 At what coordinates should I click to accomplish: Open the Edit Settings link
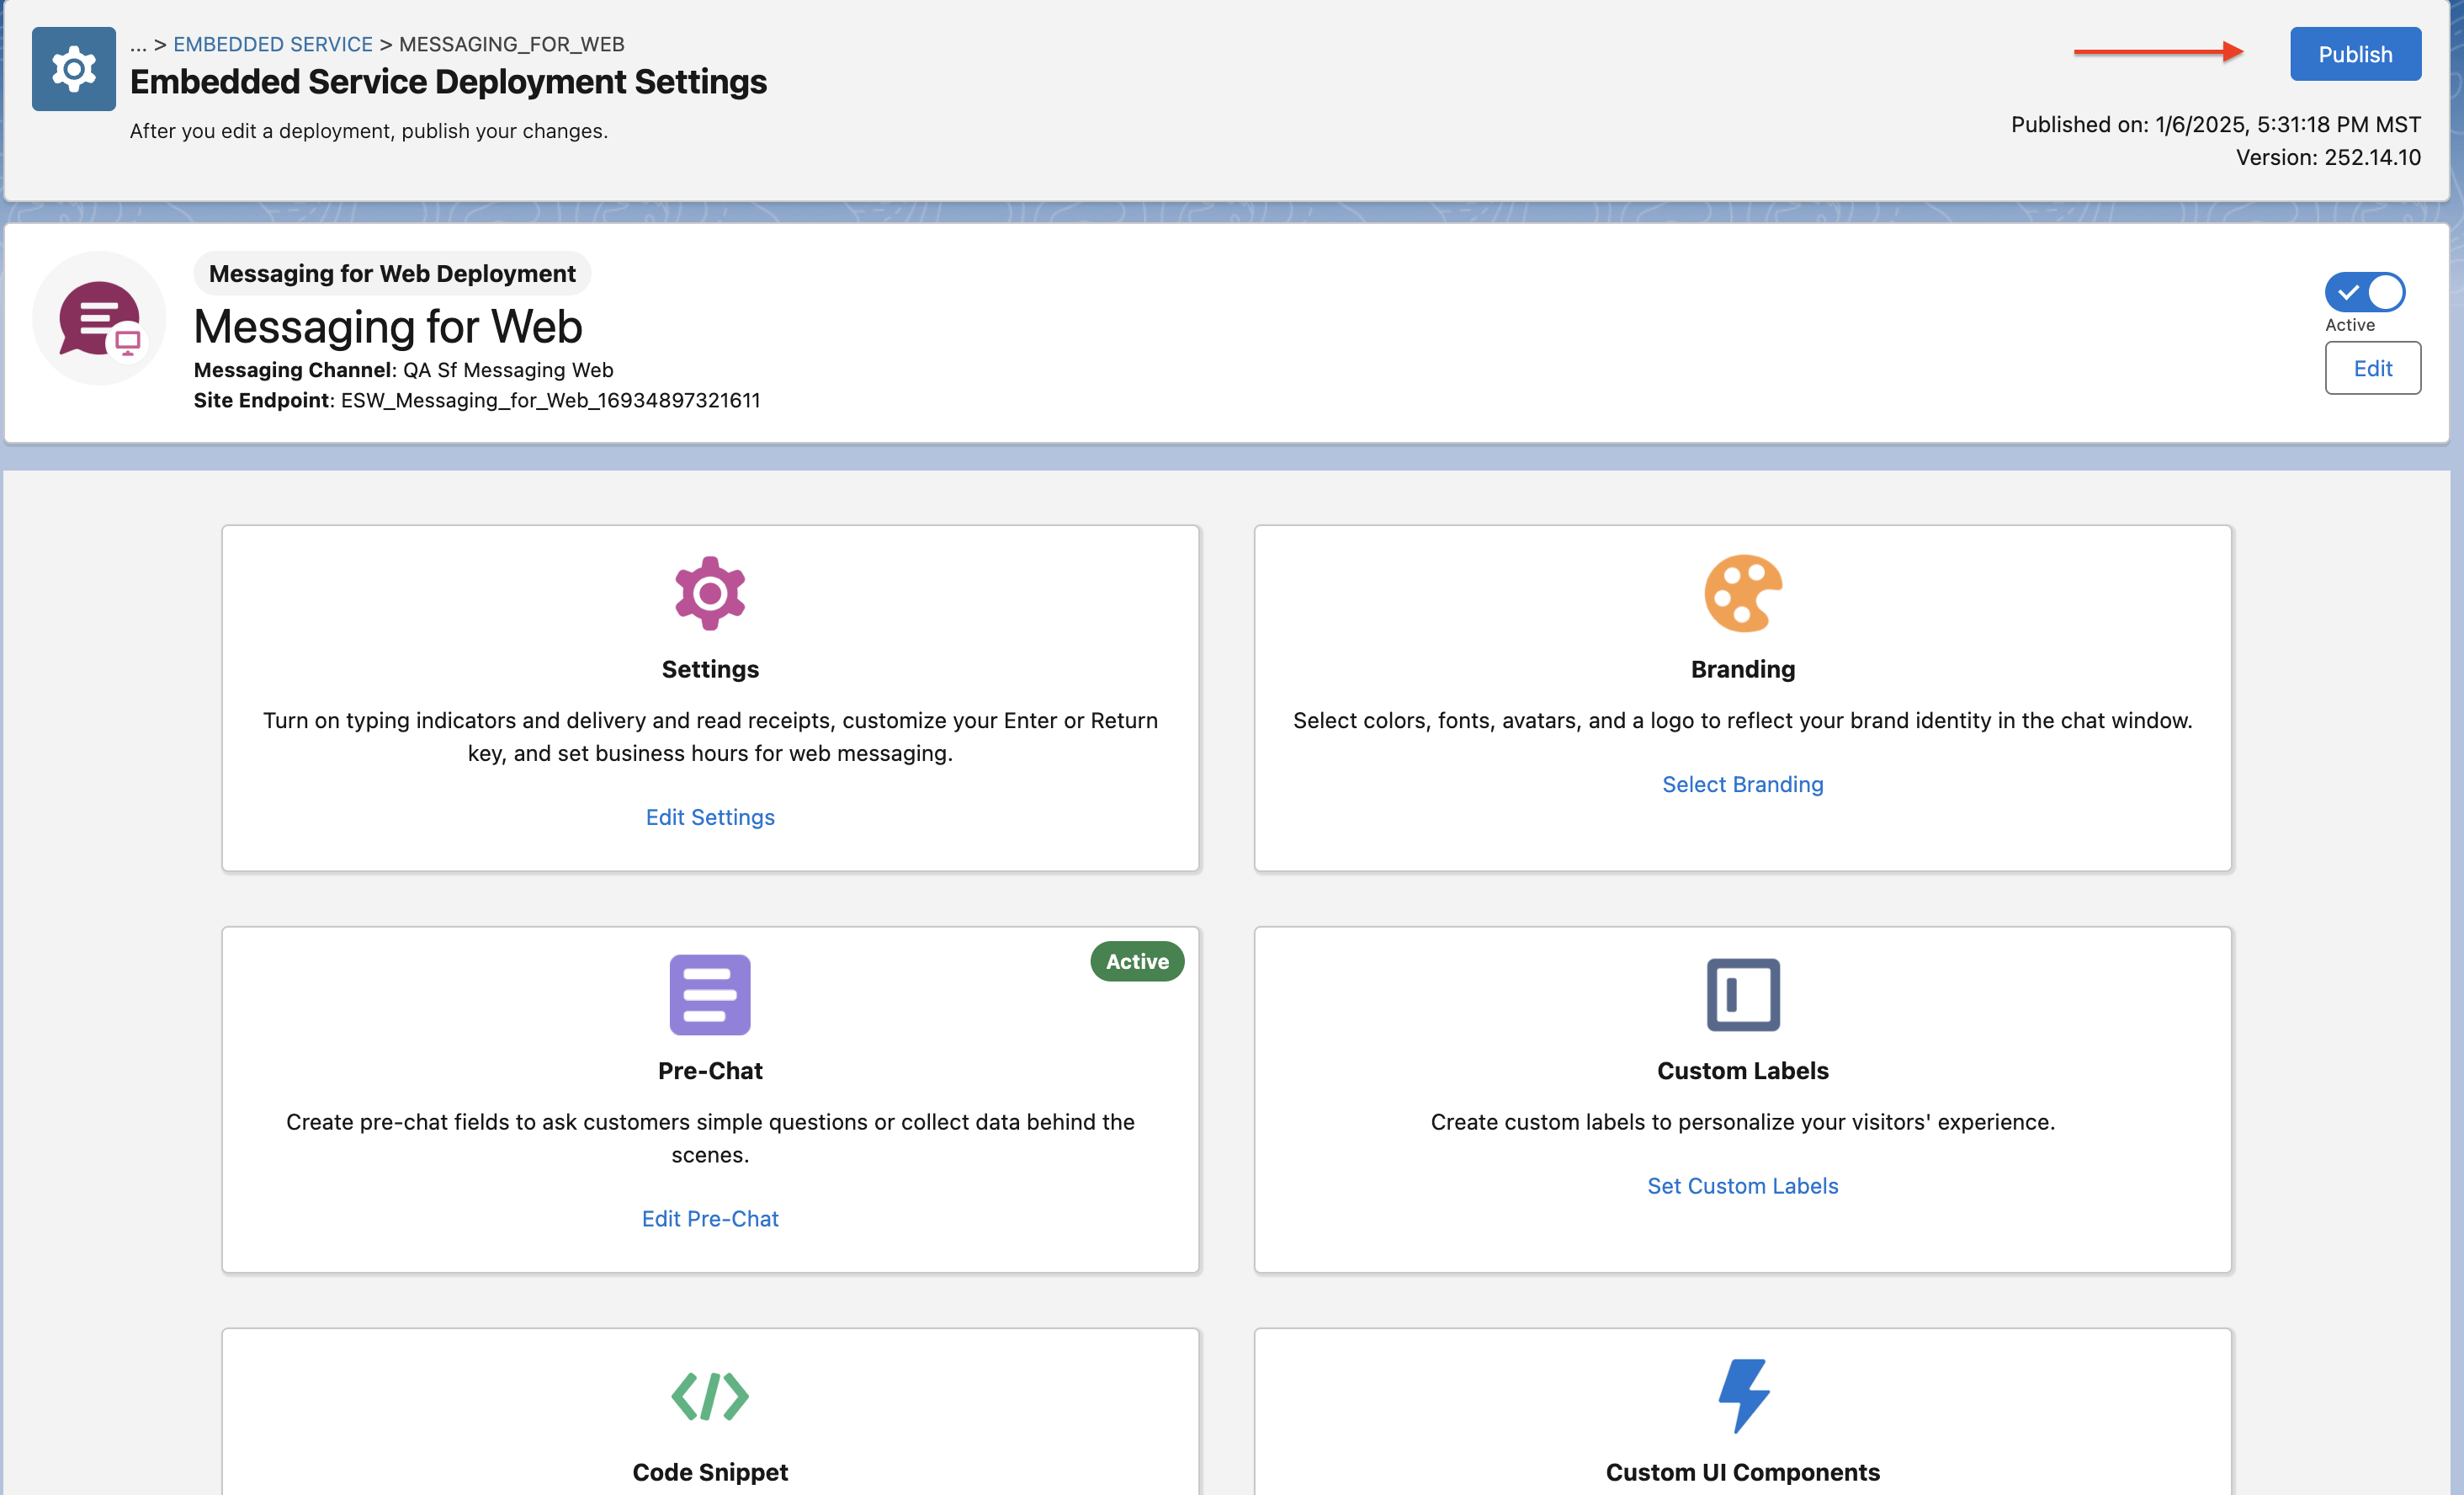coord(710,817)
